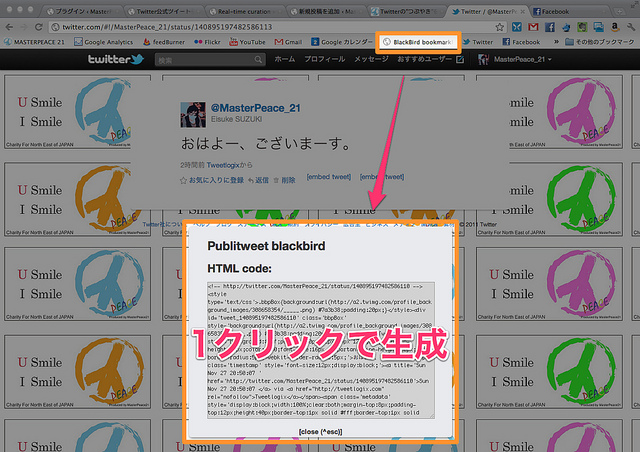The height and width of the screenshot is (452, 640).
Task: Open the Flickr bookmark
Action: [x=207, y=42]
